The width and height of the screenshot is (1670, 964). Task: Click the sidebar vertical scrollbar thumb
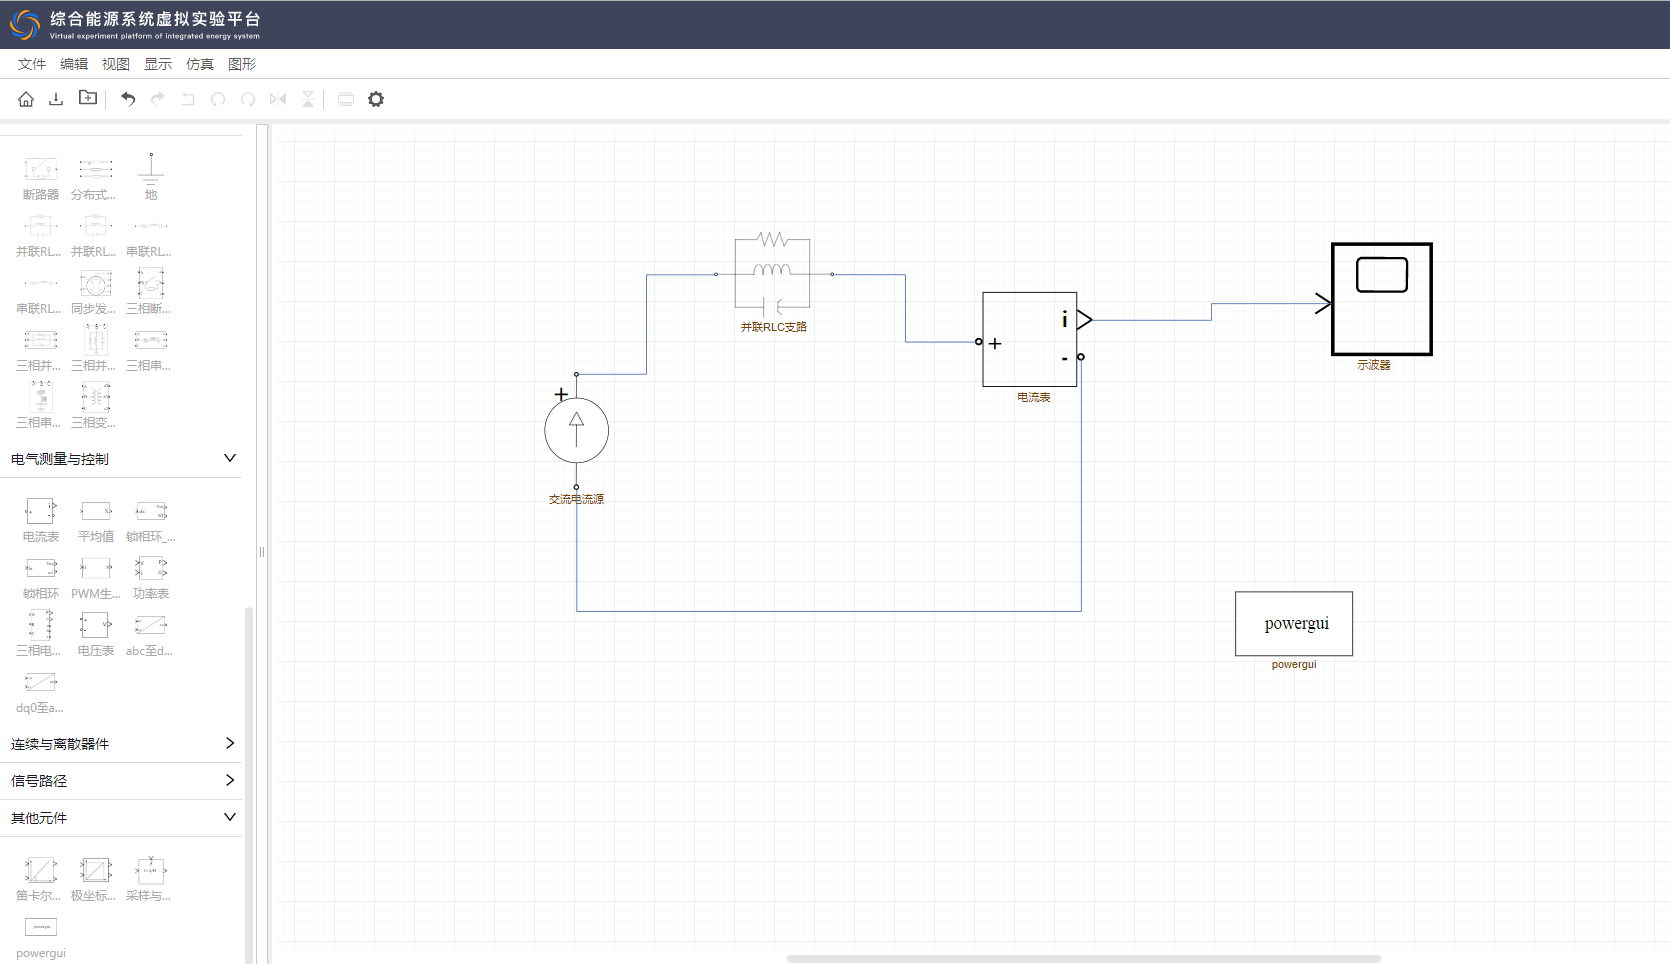click(x=249, y=785)
